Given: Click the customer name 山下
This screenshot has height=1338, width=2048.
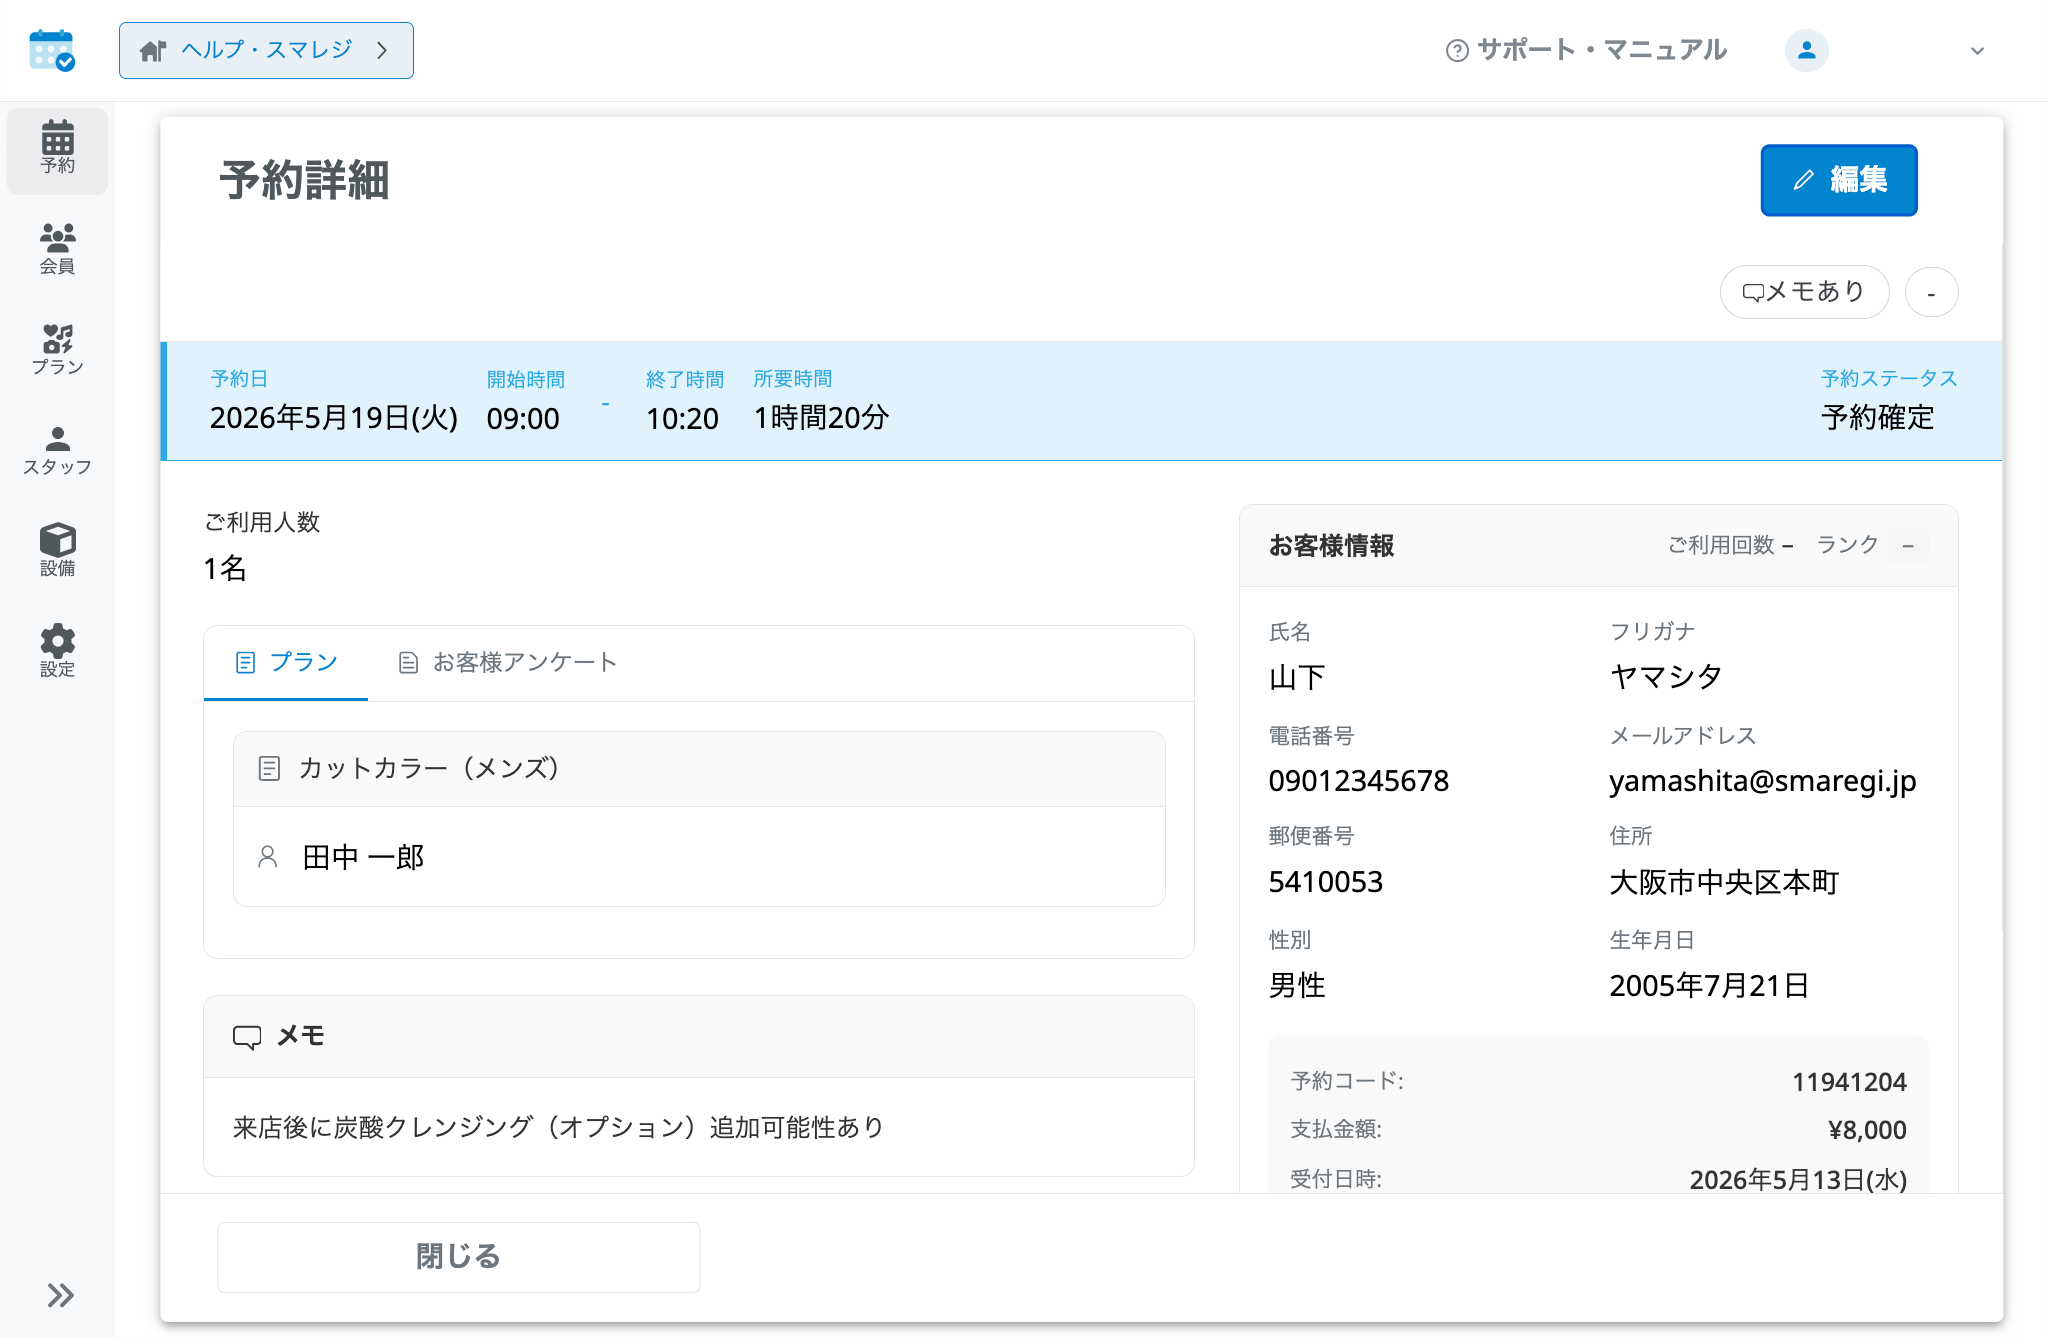Looking at the screenshot, I should (1297, 678).
